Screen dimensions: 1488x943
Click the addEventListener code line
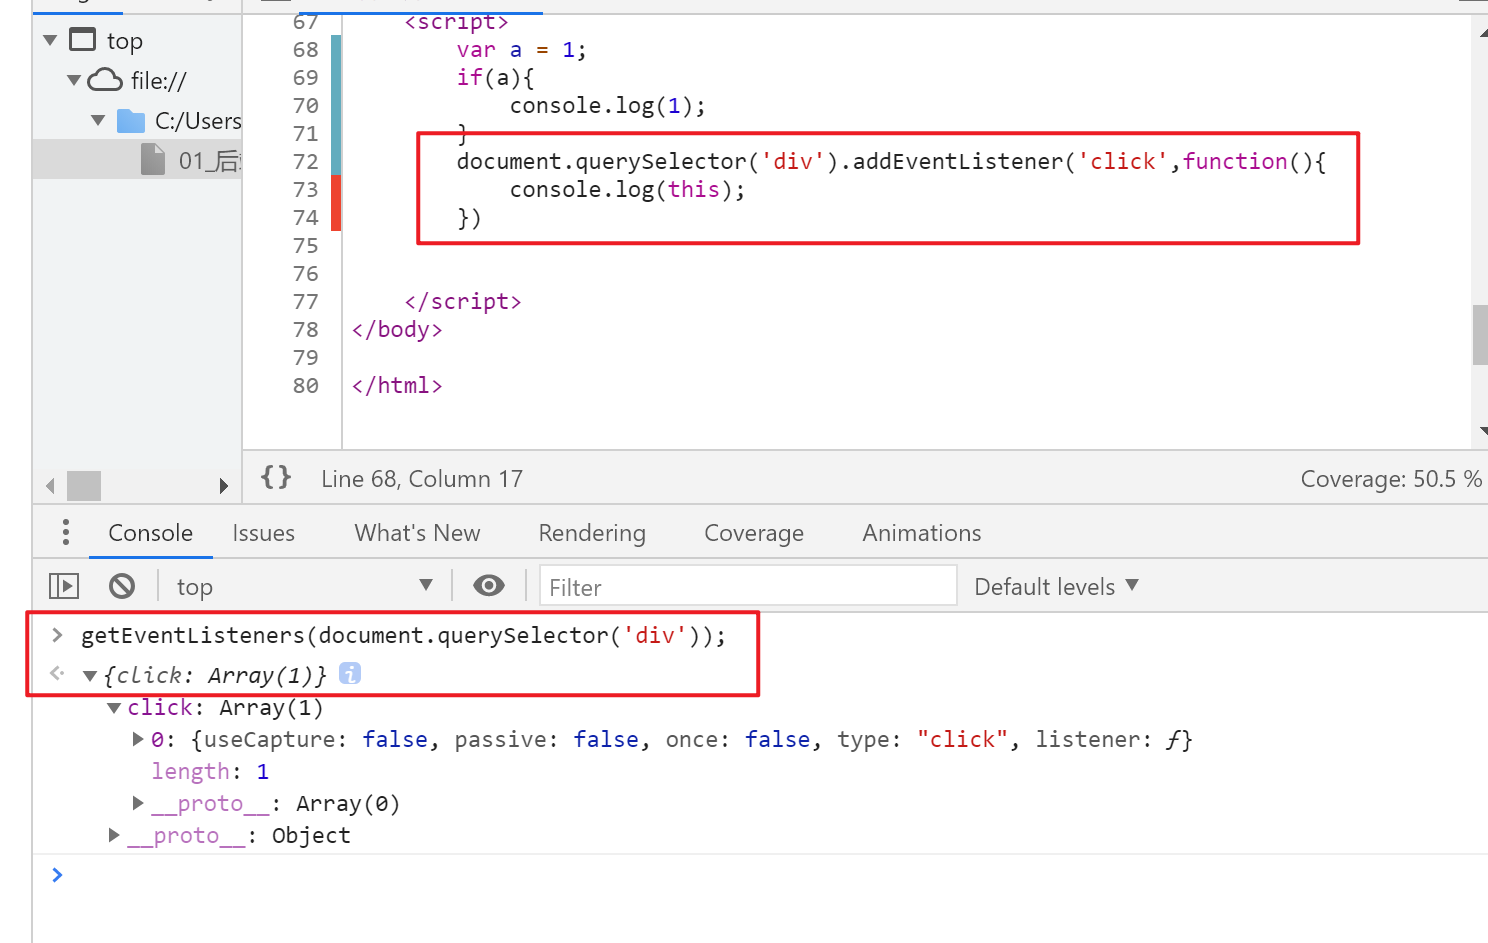pyautogui.click(x=891, y=161)
